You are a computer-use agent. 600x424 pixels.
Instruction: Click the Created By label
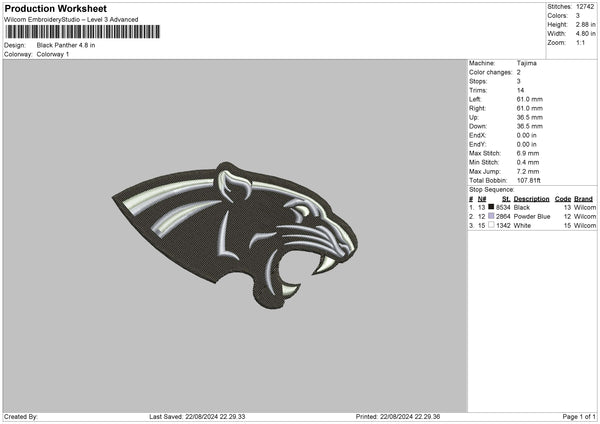(21, 417)
